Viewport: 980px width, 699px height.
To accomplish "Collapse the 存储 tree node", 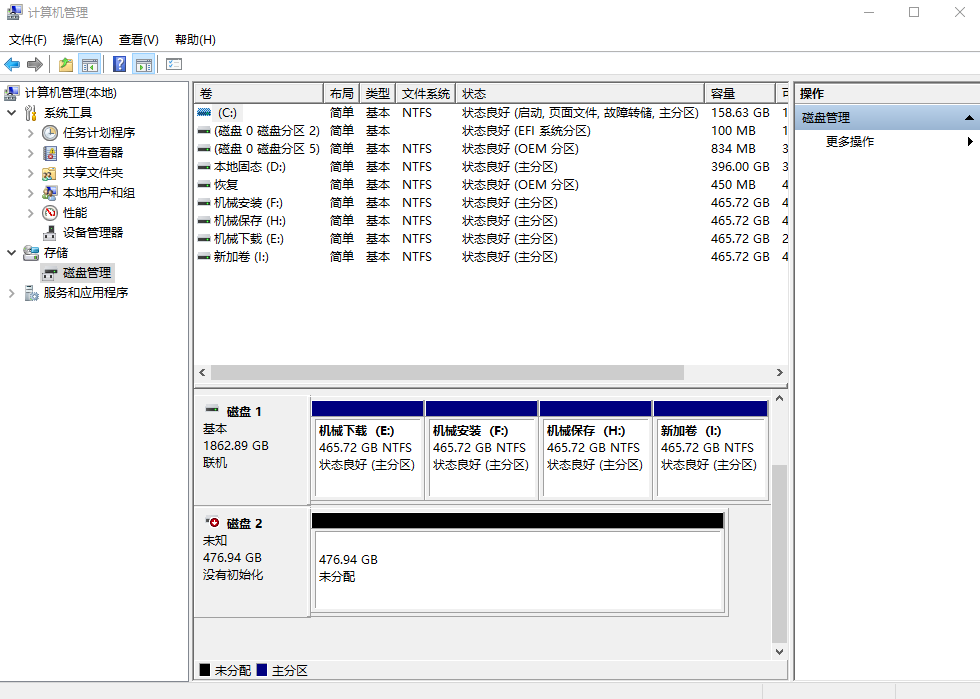I will pyautogui.click(x=11, y=253).
